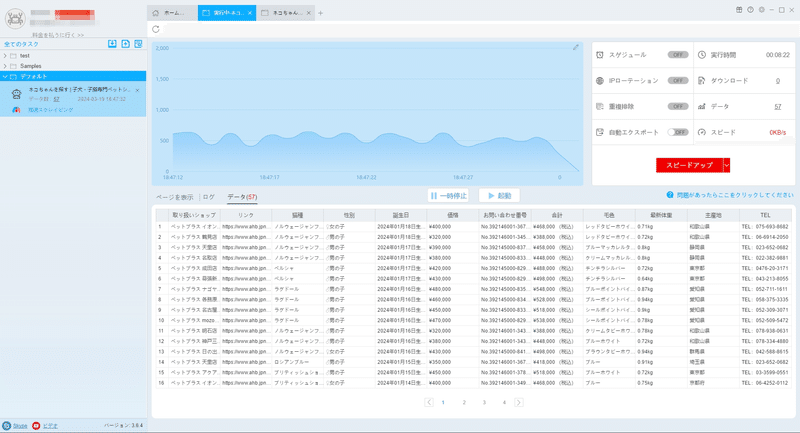The height and width of the screenshot is (433, 800).
Task: Open the Skype link in the footer
Action: (20, 426)
